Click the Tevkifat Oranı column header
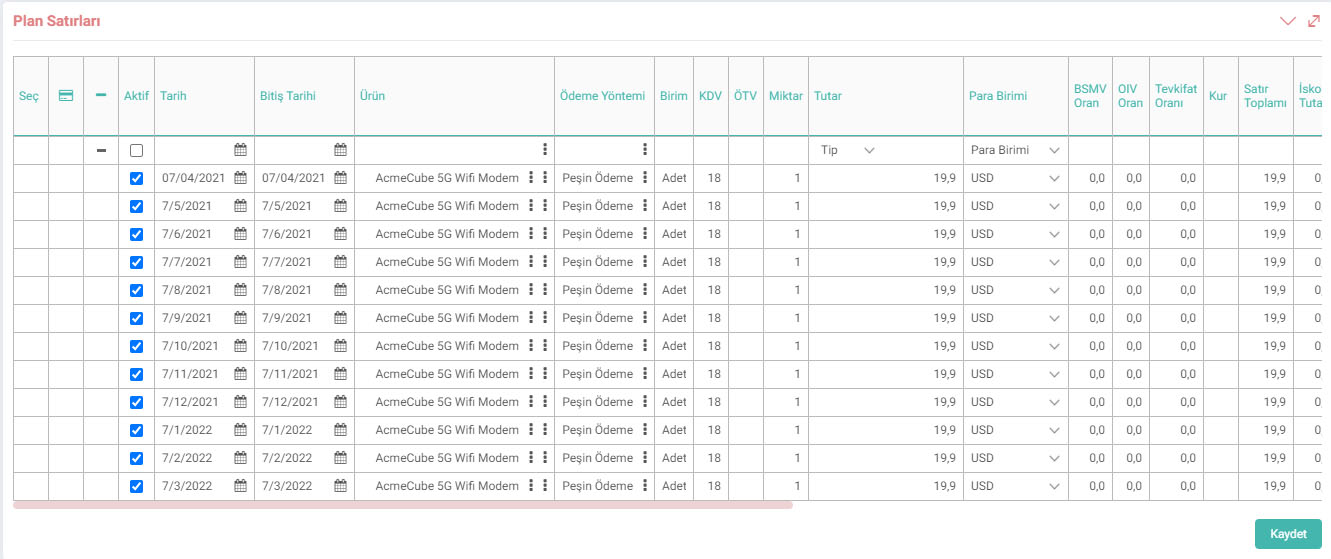Image resolution: width=1331 pixels, height=559 pixels. 1176,96
